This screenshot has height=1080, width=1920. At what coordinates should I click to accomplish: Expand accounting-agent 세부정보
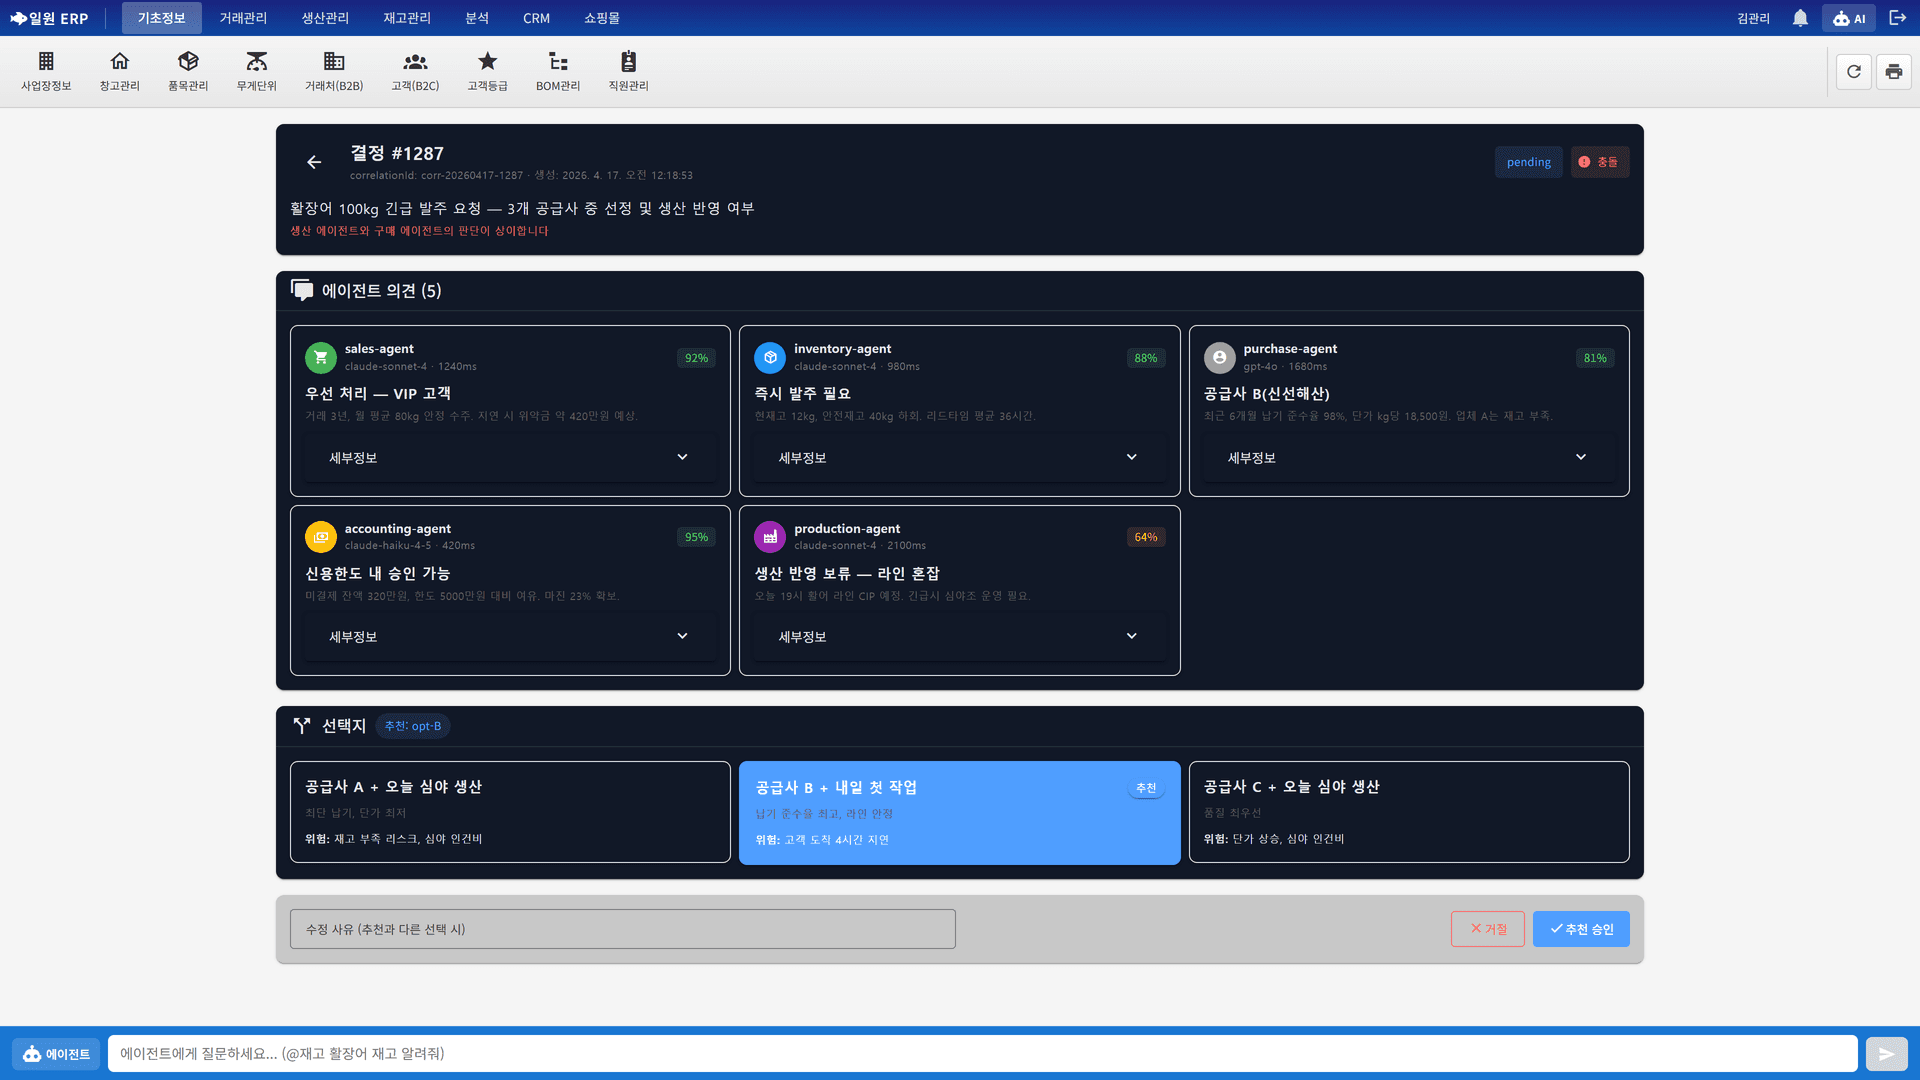pyautogui.click(x=510, y=637)
